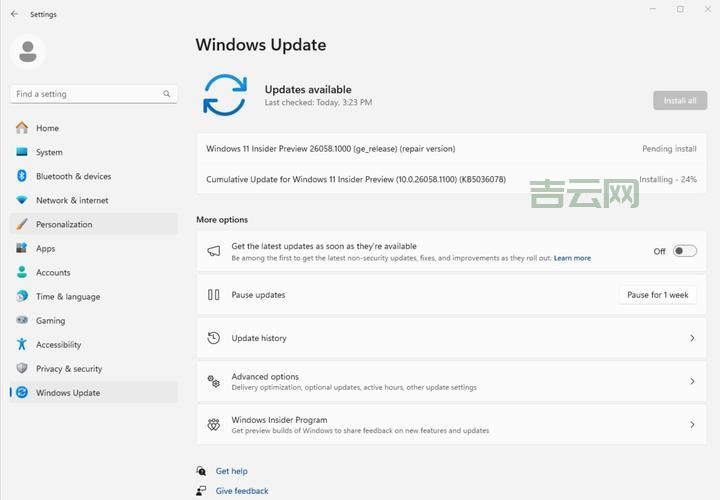Click the Get help icon
The height and width of the screenshot is (500, 720).
[201, 471]
